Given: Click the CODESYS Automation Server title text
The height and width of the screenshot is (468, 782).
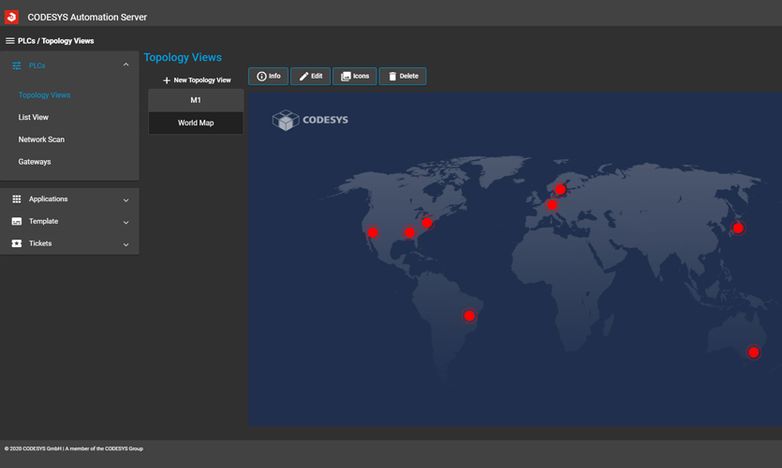Looking at the screenshot, I should [87, 17].
